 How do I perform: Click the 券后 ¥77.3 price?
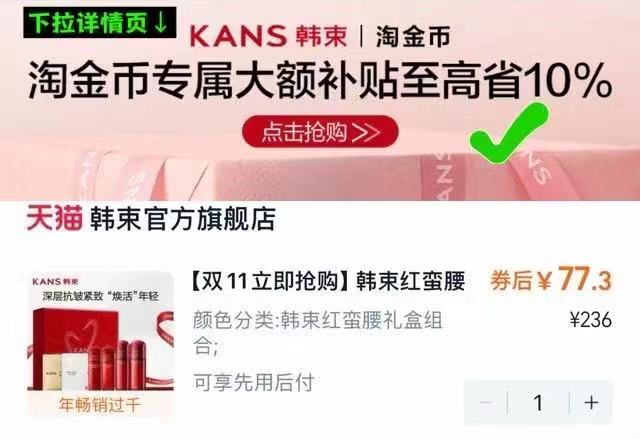(551, 279)
